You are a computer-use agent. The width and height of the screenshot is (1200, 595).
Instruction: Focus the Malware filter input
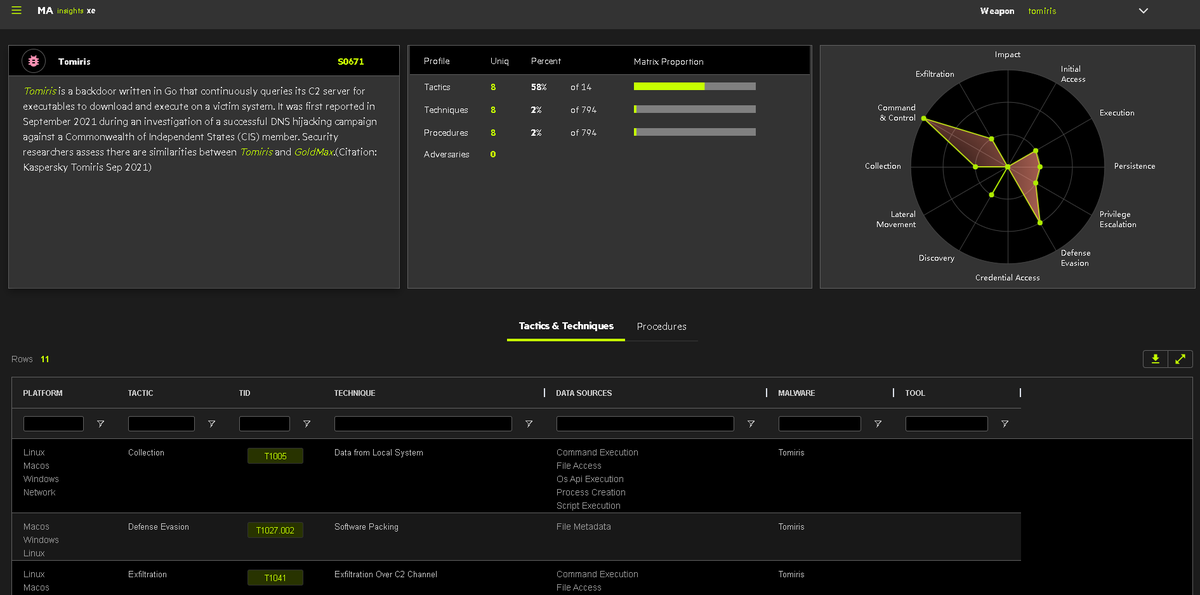tap(820, 424)
